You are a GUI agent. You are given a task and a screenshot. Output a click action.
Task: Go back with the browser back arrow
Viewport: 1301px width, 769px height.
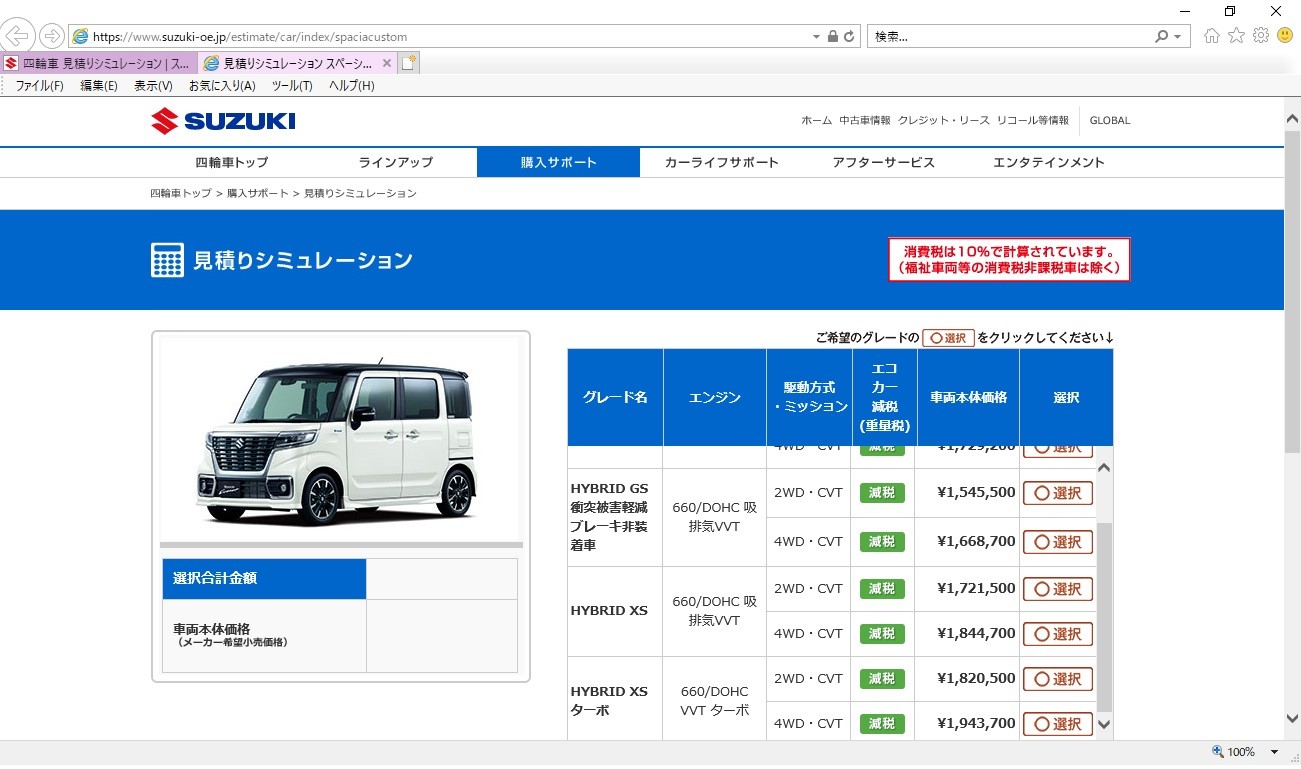pyautogui.click(x=17, y=36)
